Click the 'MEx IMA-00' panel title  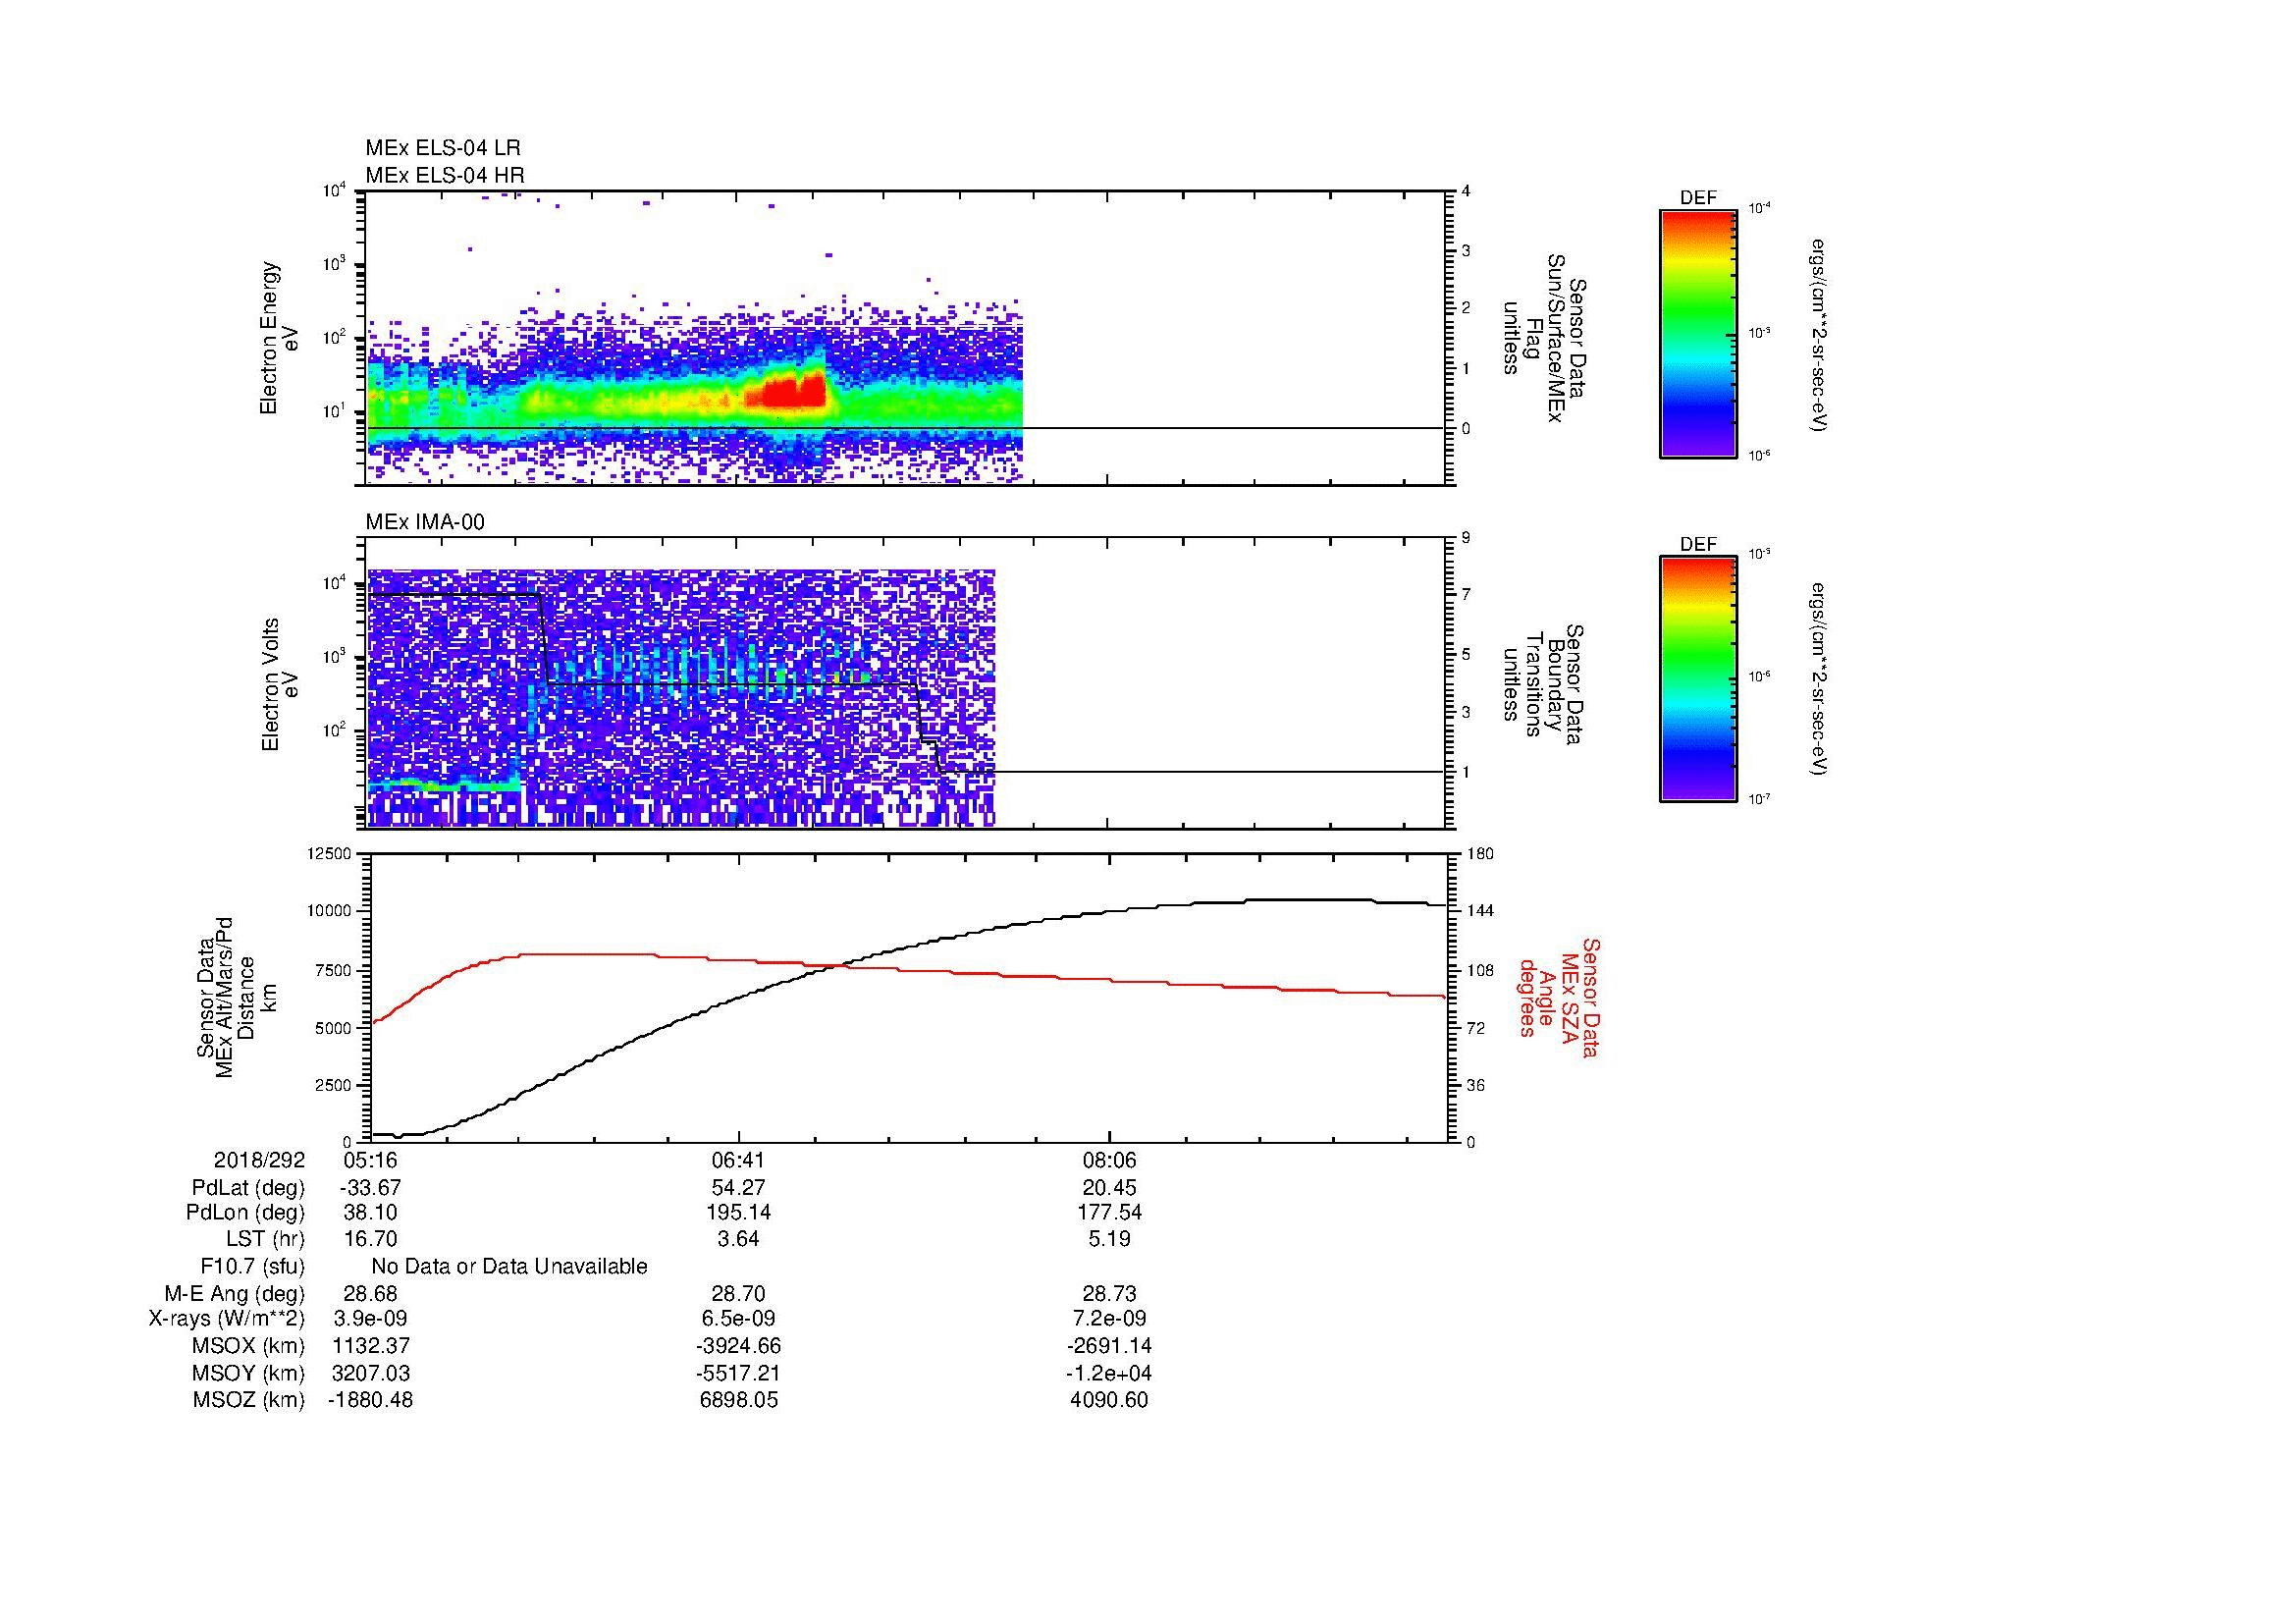point(425,522)
